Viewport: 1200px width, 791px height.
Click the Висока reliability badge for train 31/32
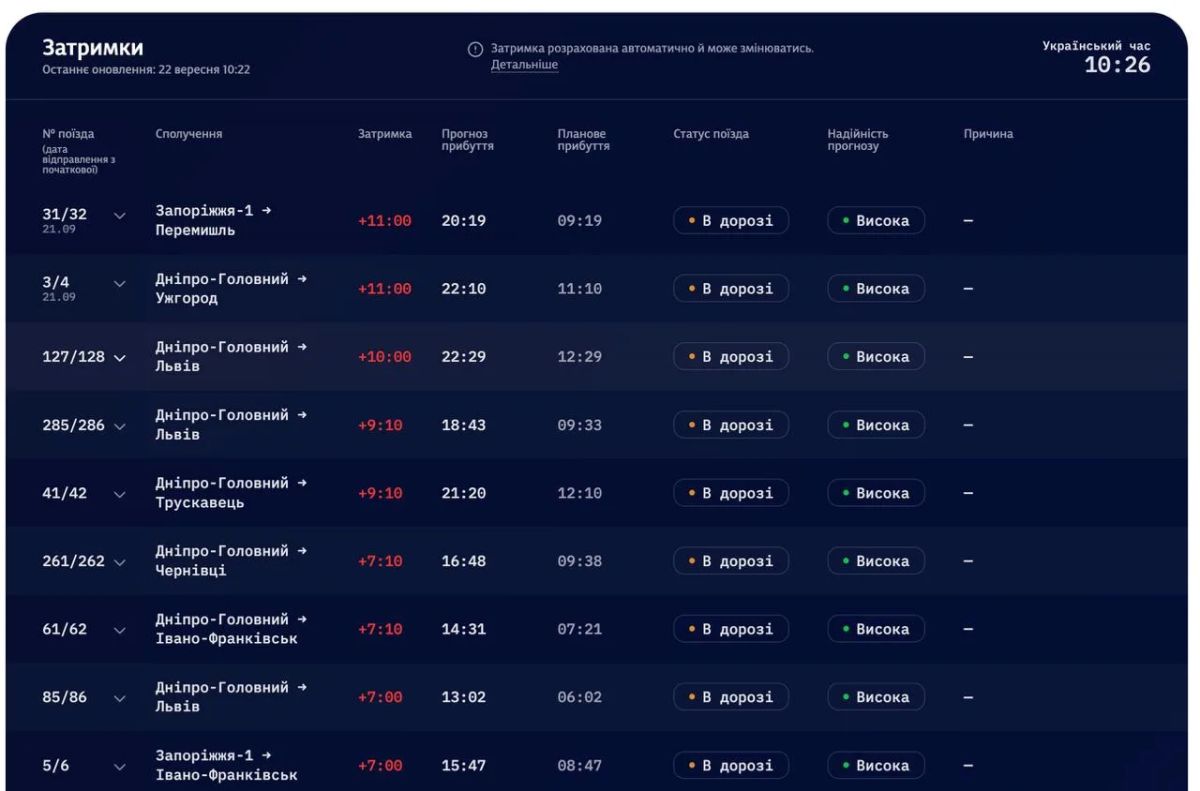876,221
